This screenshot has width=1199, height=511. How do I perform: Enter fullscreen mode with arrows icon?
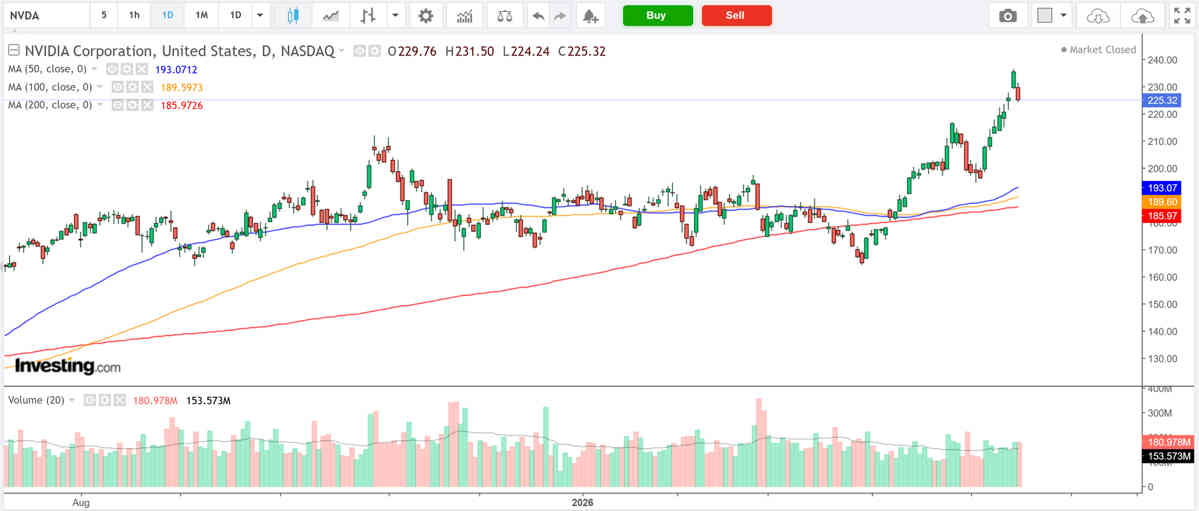(1181, 15)
